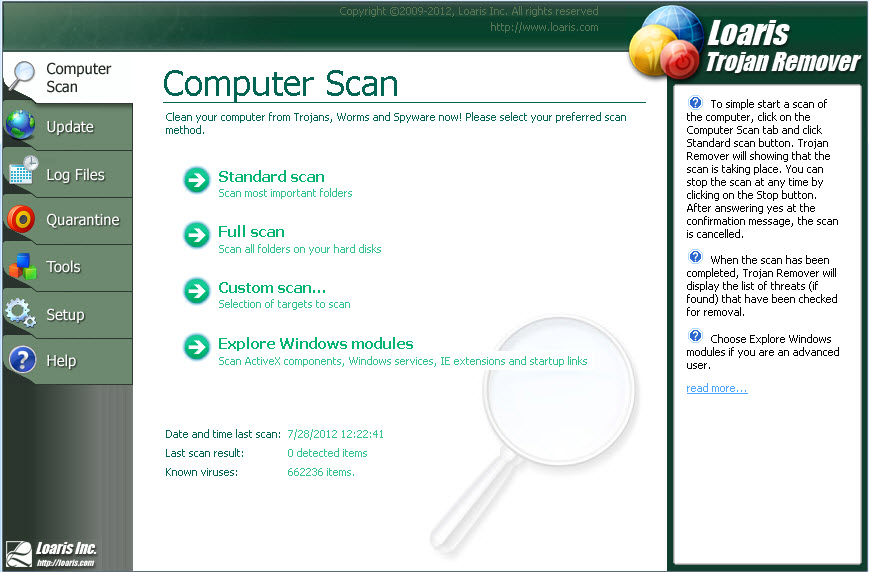Image resolution: width=869 pixels, height=572 pixels.
Task: Click help bubble icon beside 'To simple start'
Action: 695,103
